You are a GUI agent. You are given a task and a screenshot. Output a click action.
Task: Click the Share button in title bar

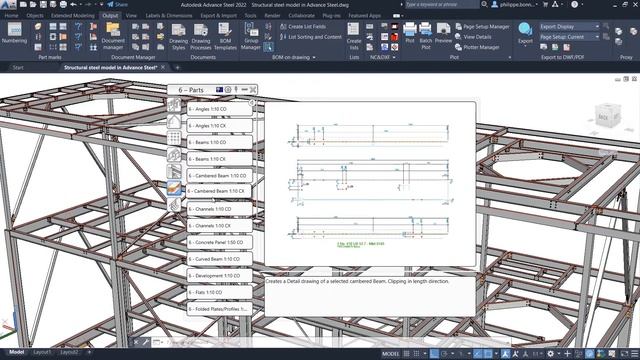[117, 4]
